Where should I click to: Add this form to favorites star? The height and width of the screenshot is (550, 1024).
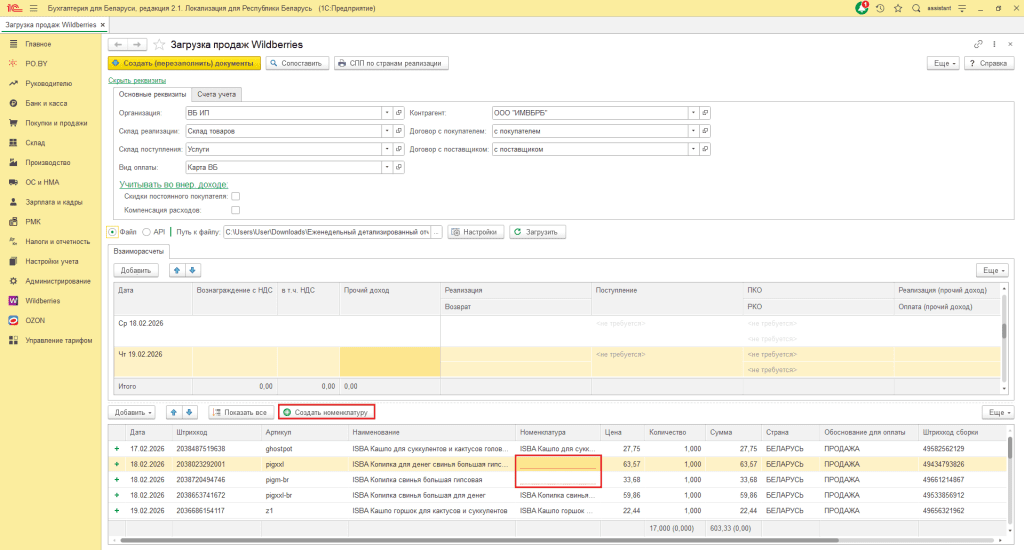pyautogui.click(x=159, y=45)
